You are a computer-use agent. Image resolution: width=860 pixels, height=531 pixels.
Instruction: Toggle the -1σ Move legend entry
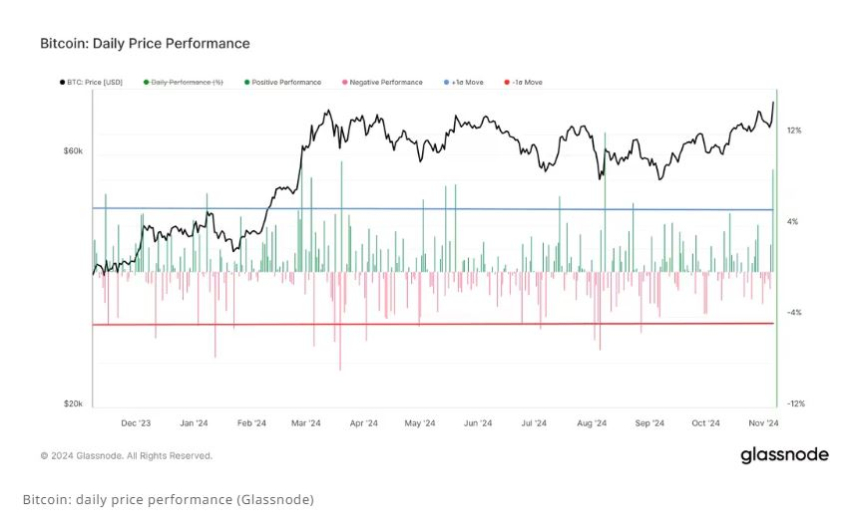click(523, 82)
